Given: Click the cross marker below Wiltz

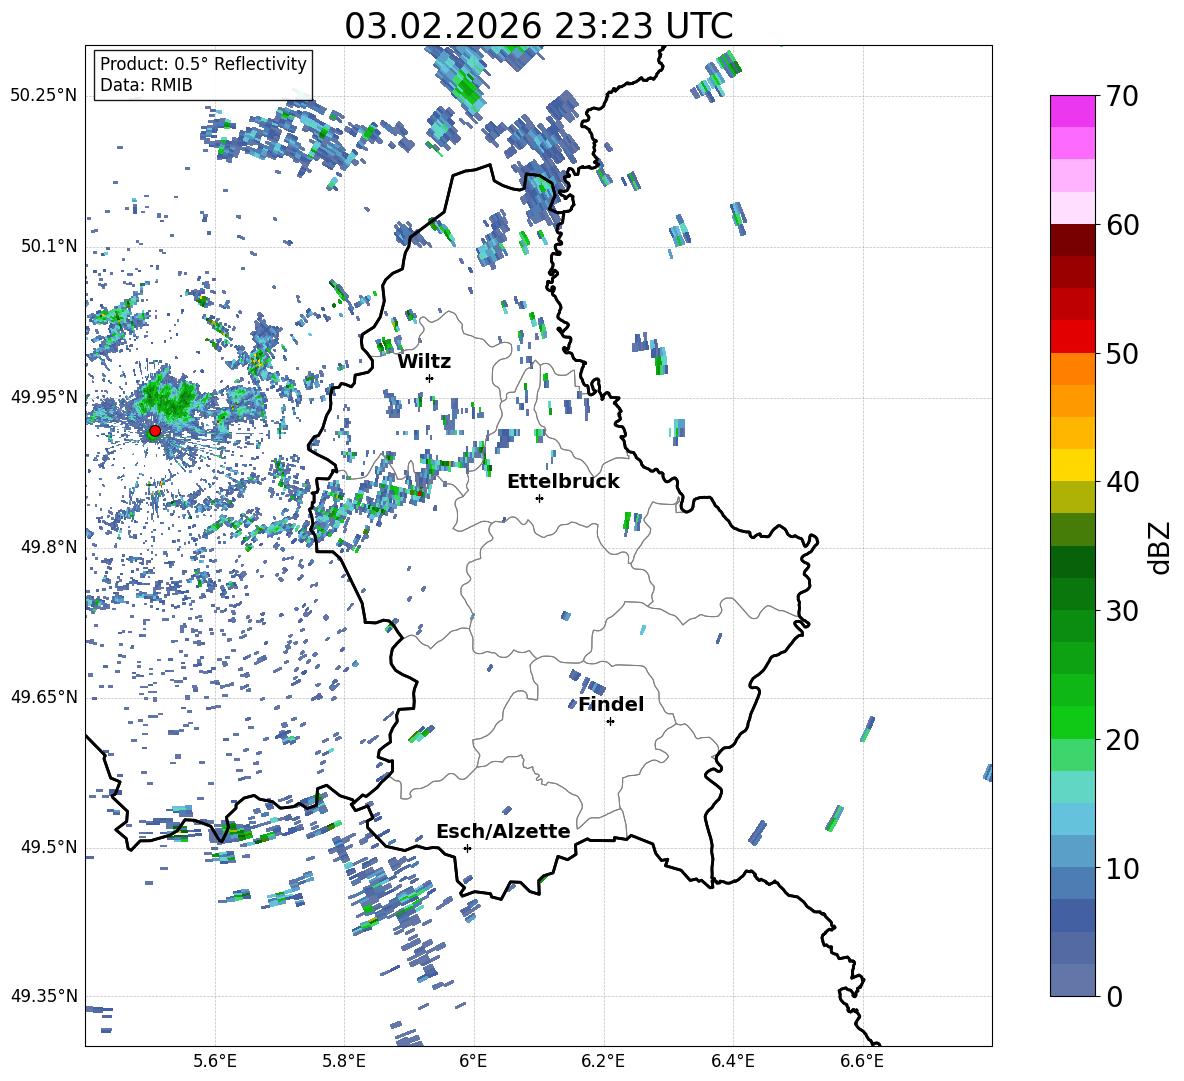Looking at the screenshot, I should (x=430, y=378).
